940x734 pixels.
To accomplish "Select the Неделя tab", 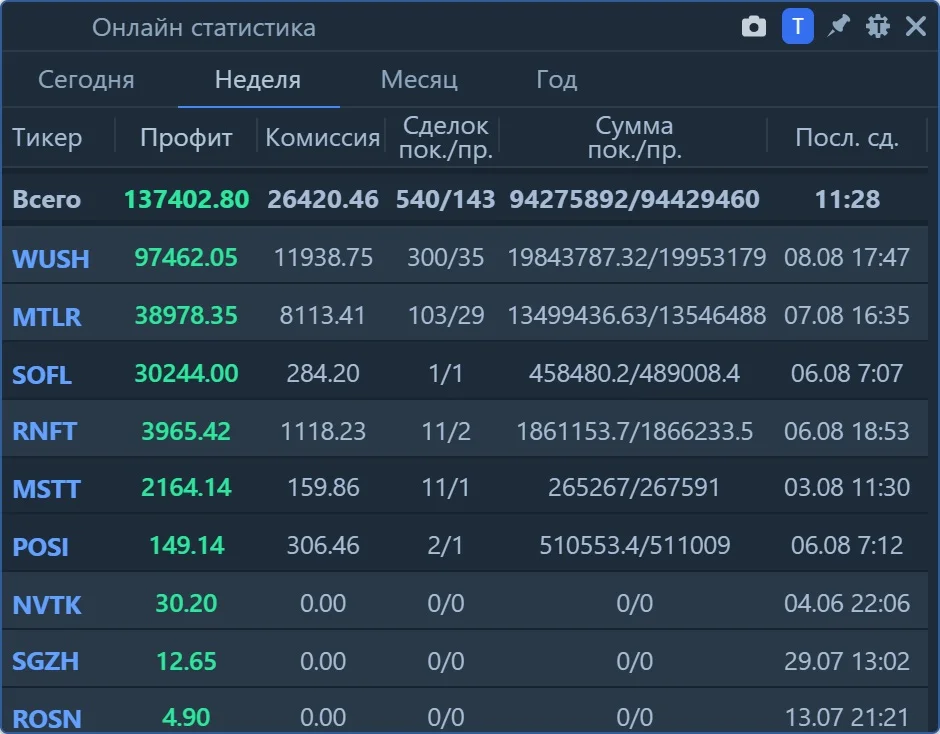I will point(258,80).
